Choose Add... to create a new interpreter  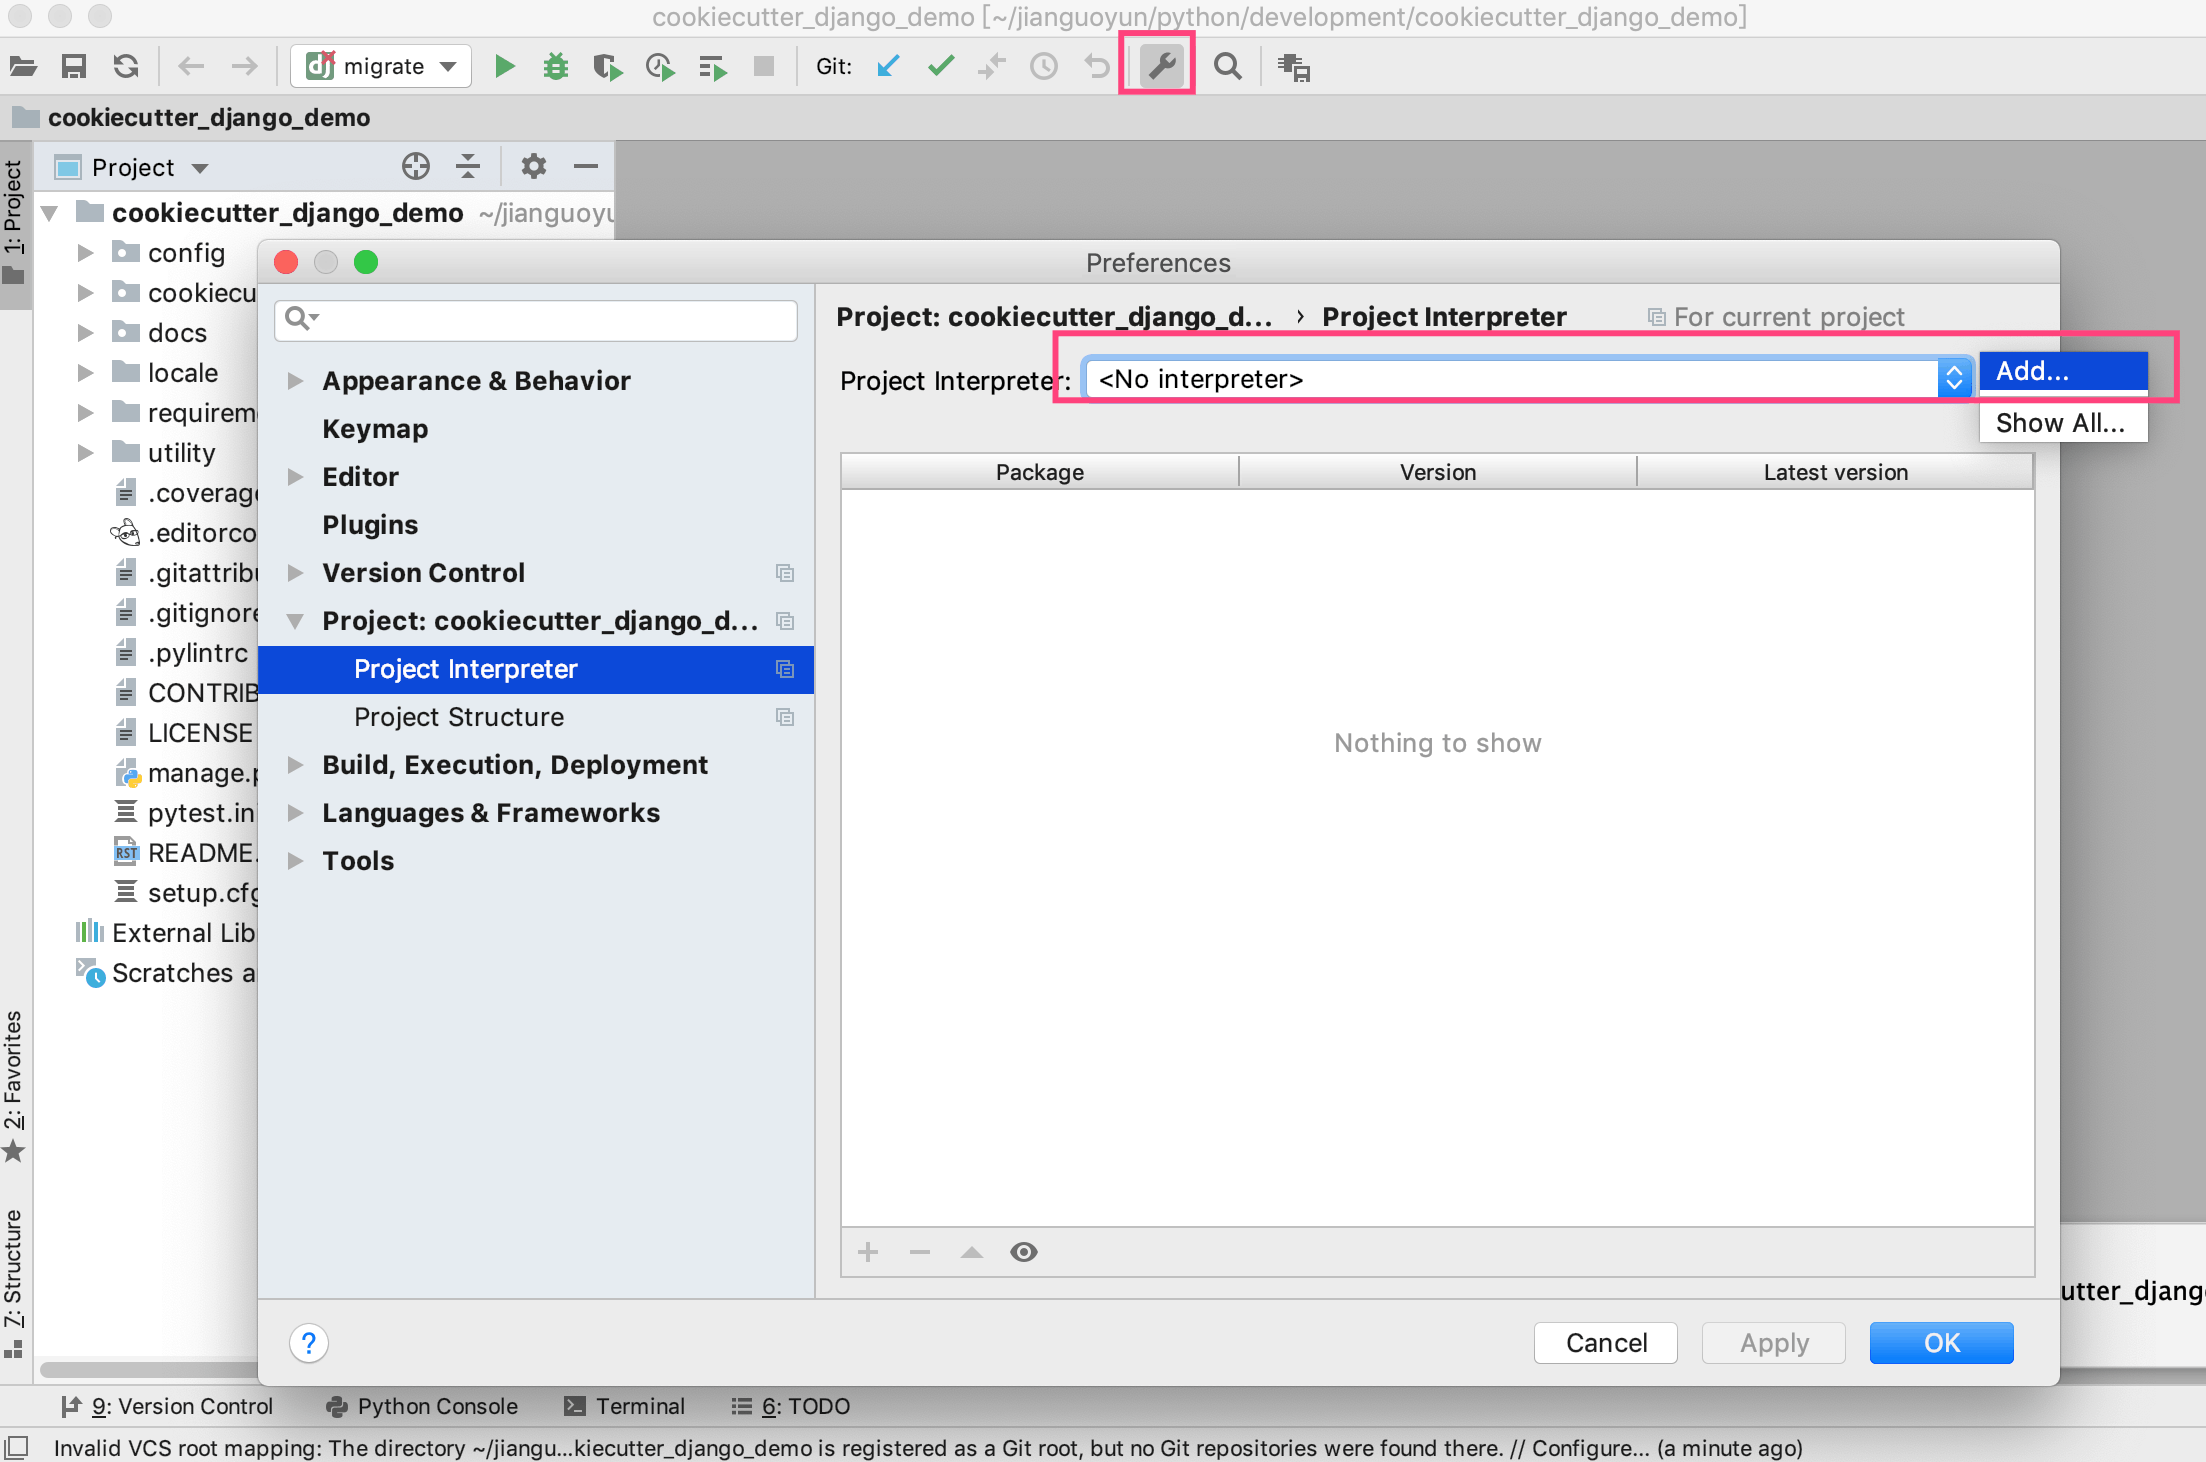2062,370
